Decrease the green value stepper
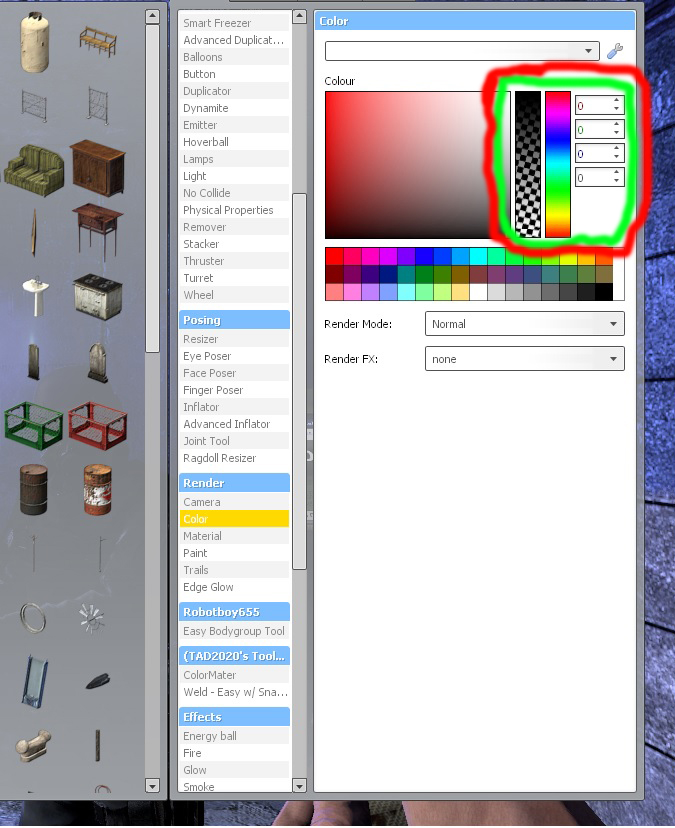This screenshot has height=828, width=675. coord(616,133)
